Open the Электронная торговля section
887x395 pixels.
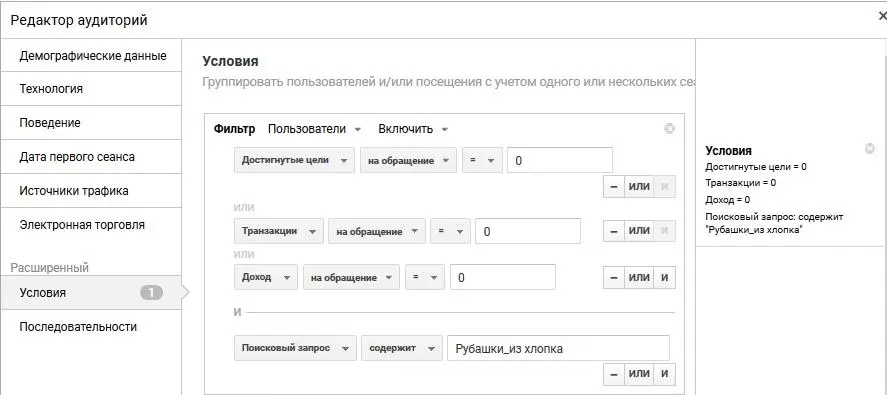coord(91,225)
